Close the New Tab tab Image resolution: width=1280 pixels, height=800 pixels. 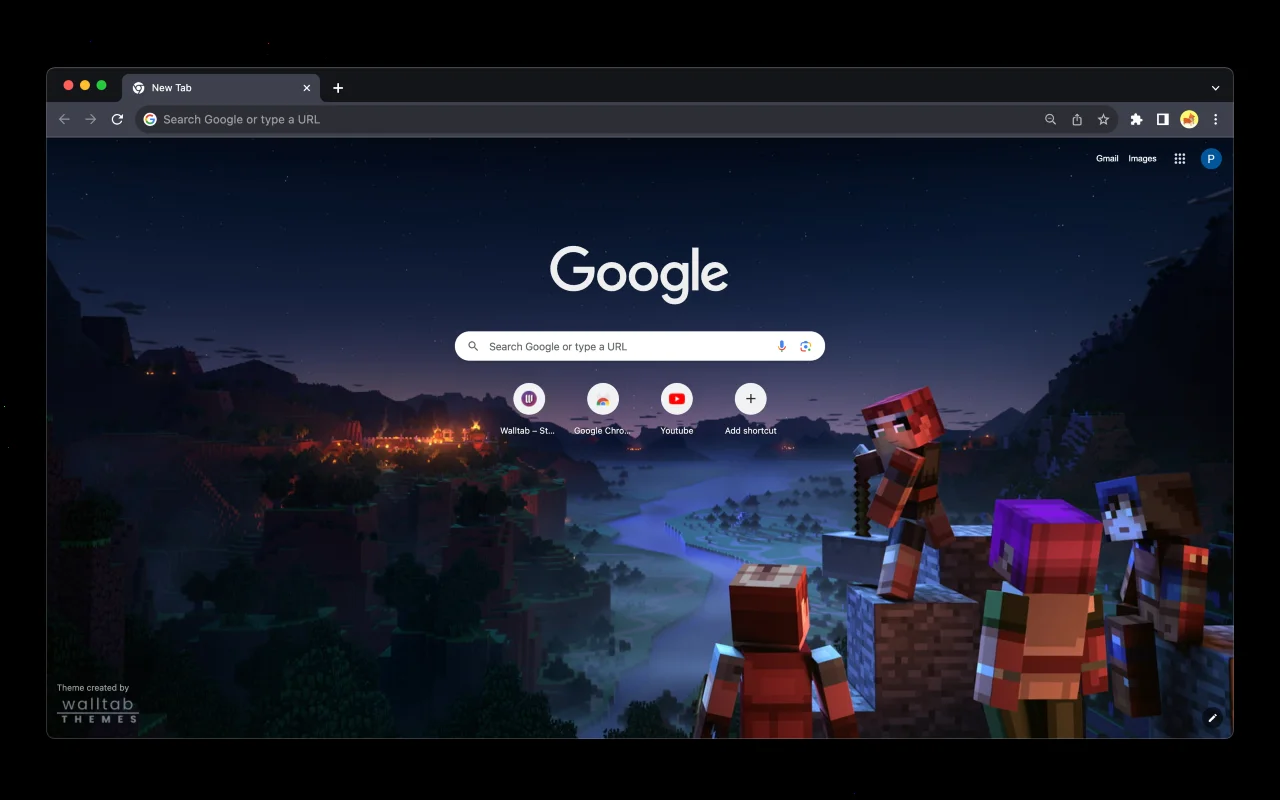click(x=307, y=88)
